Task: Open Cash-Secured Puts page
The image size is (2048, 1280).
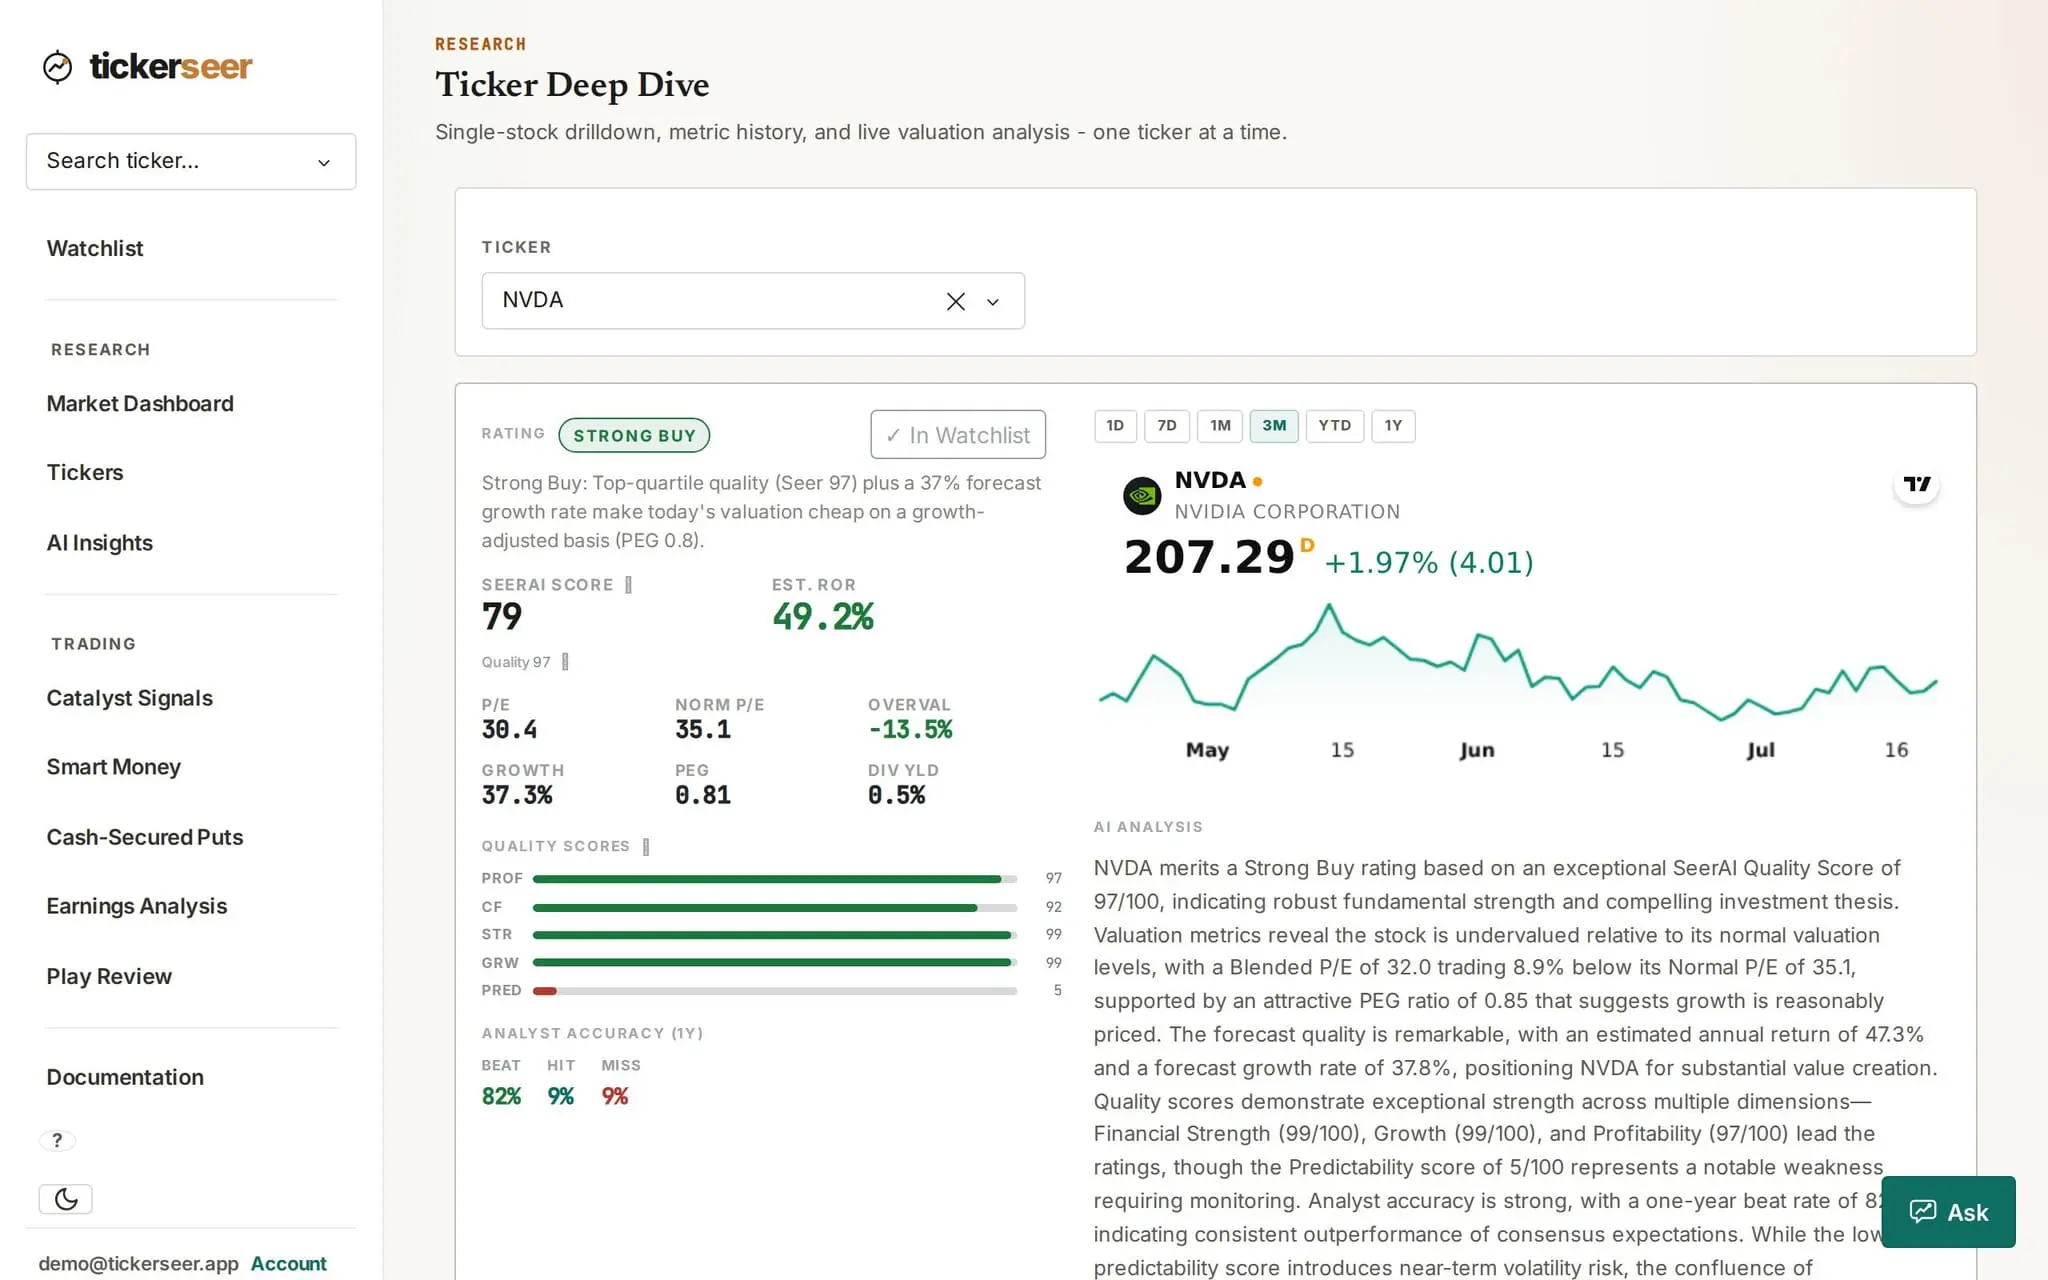Action: [145, 837]
